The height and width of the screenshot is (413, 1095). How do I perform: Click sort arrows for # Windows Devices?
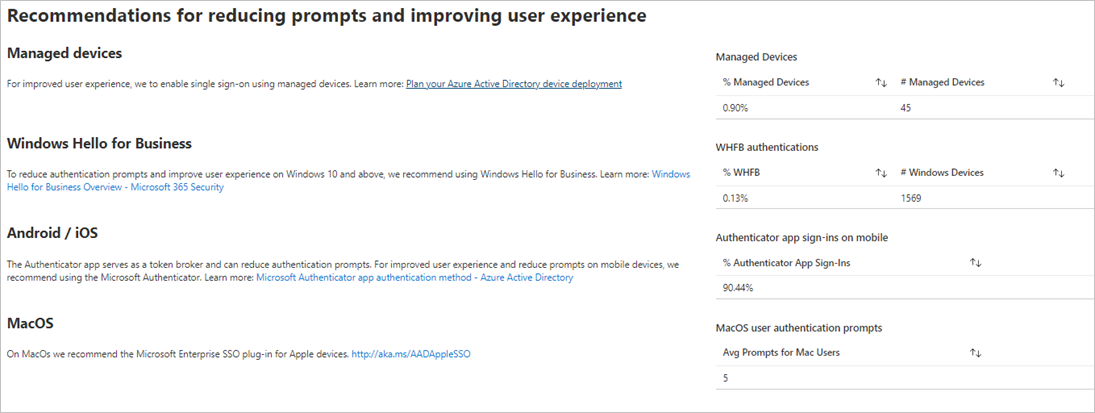(x=1058, y=173)
